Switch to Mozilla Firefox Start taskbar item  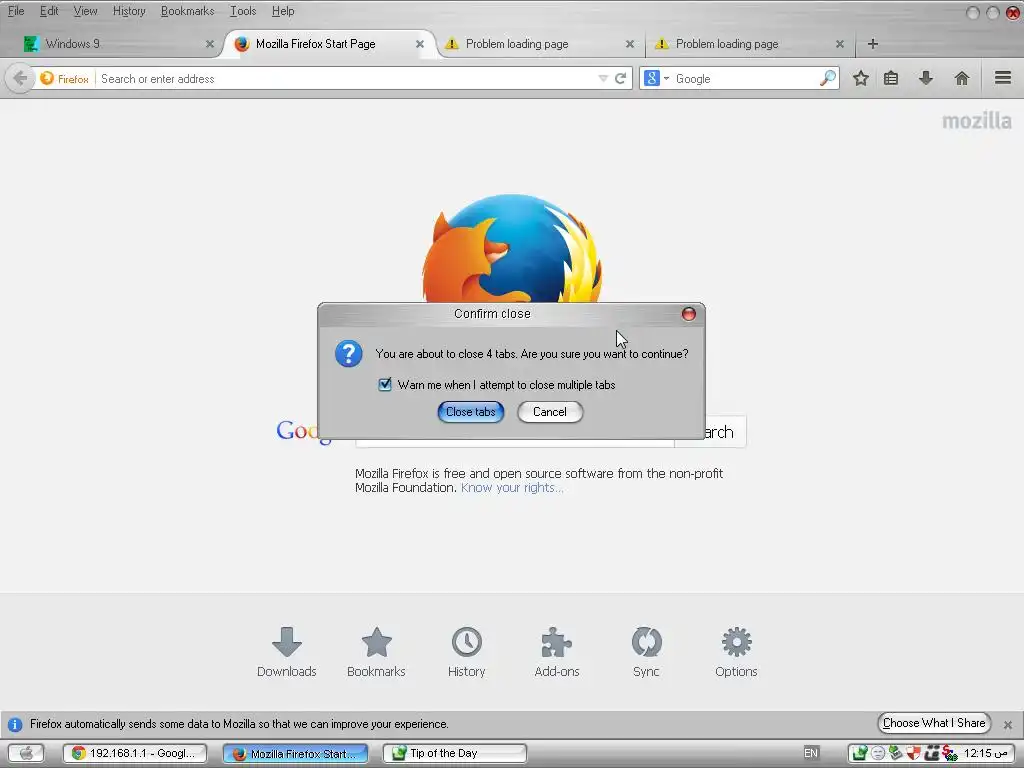pyautogui.click(x=295, y=754)
